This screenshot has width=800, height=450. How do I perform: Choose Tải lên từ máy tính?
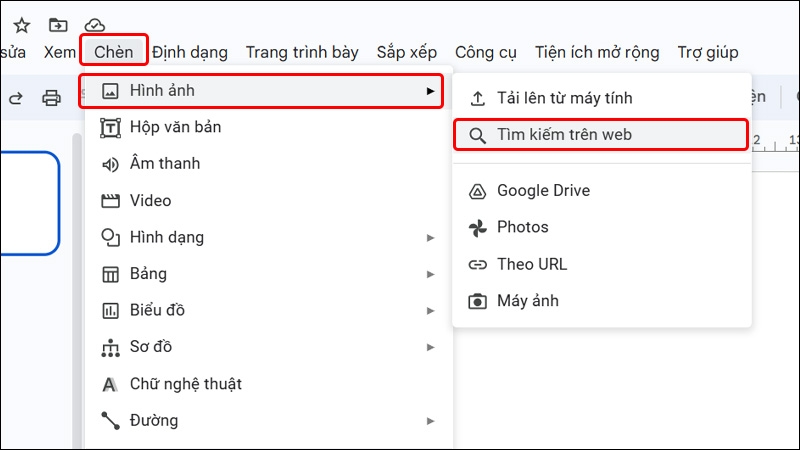[602, 98]
